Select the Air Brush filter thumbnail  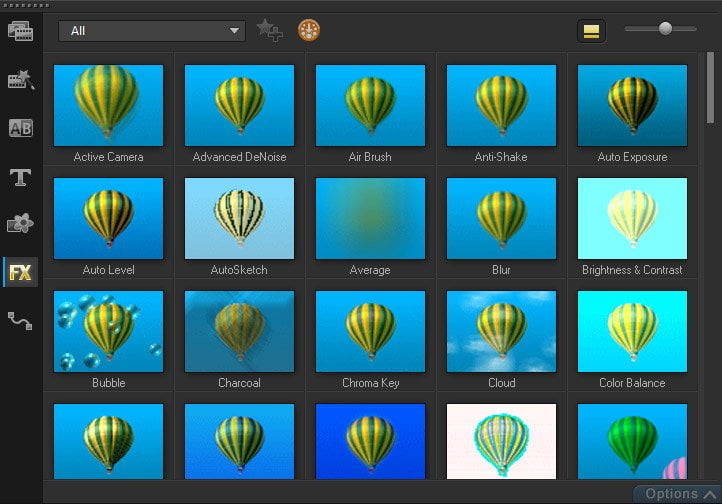tap(370, 105)
